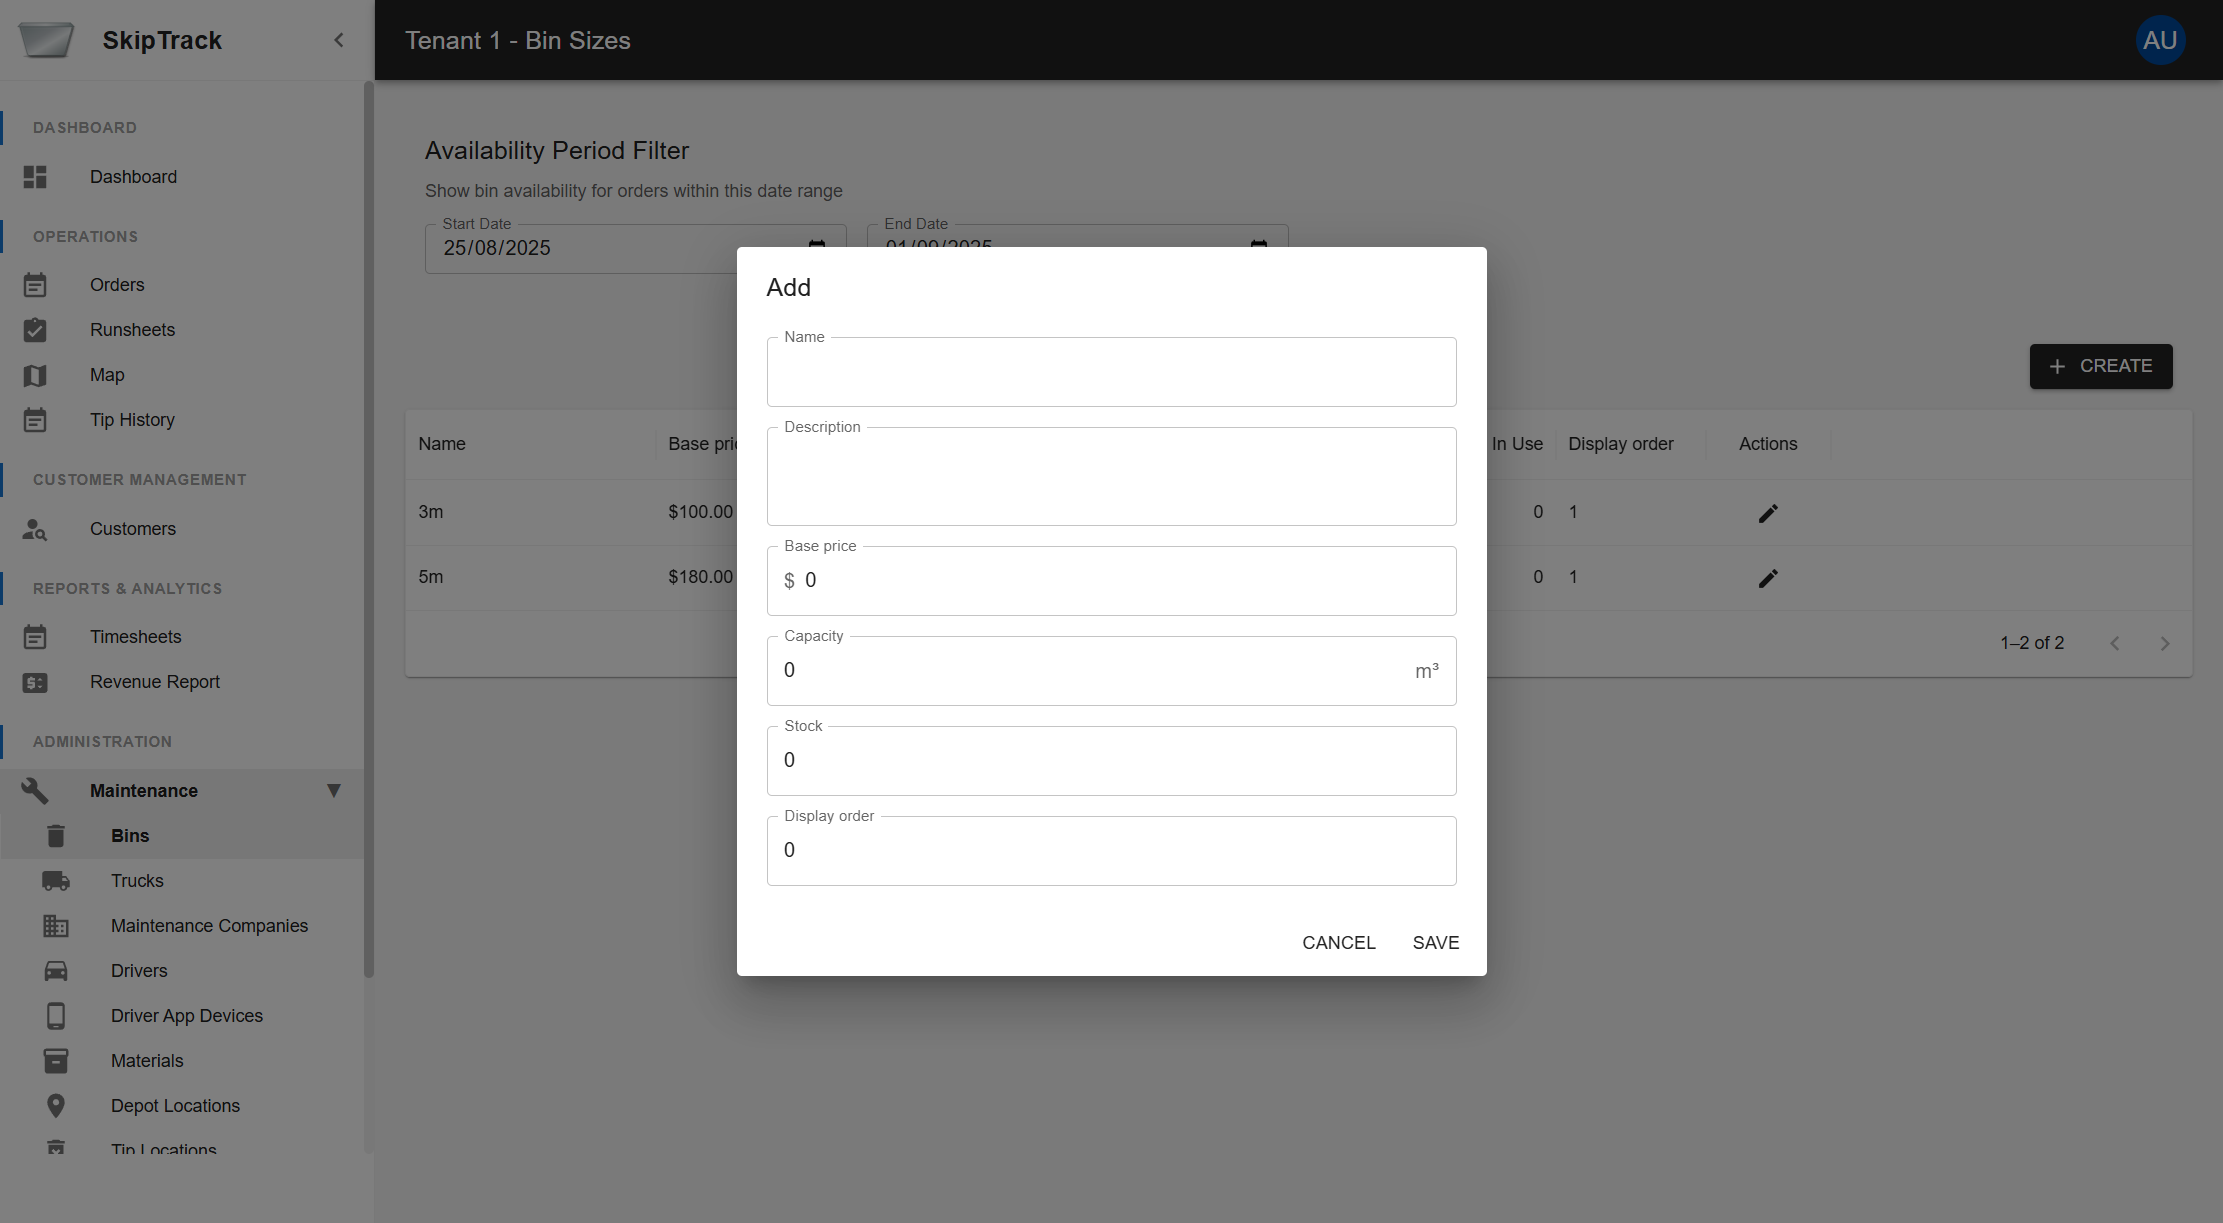The height and width of the screenshot is (1223, 2223).
Task: Click the SkipTrack bin logo icon
Action: 46,40
